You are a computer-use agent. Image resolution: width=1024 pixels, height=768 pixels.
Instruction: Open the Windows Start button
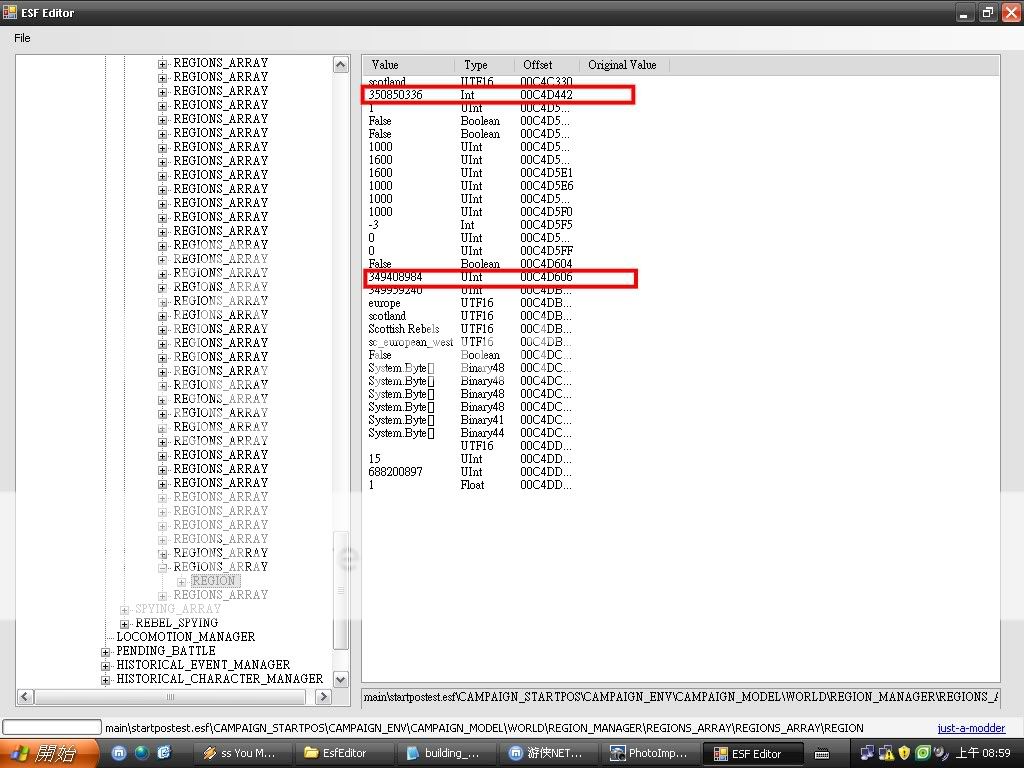click(48, 754)
